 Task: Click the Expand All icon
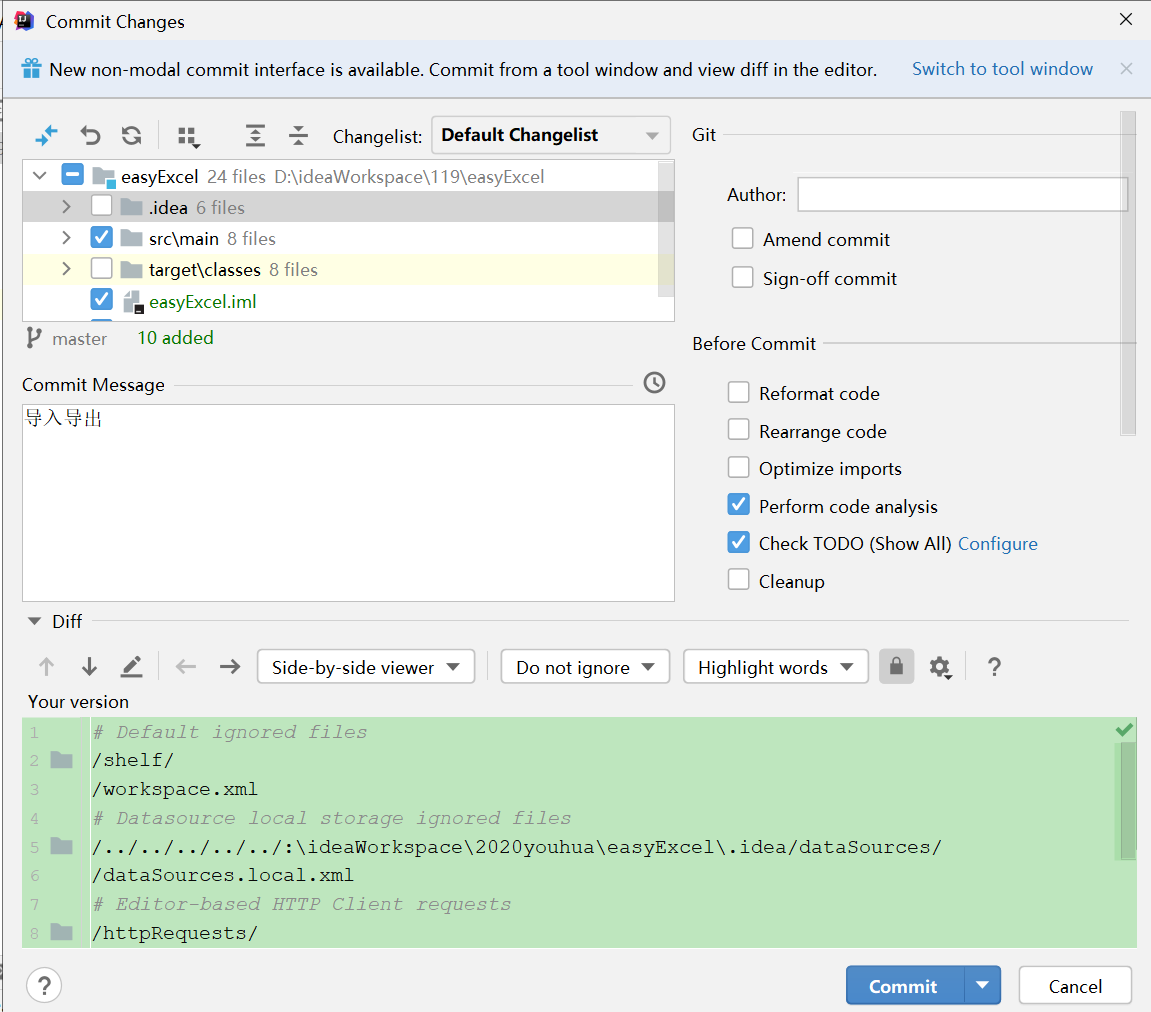(x=255, y=136)
